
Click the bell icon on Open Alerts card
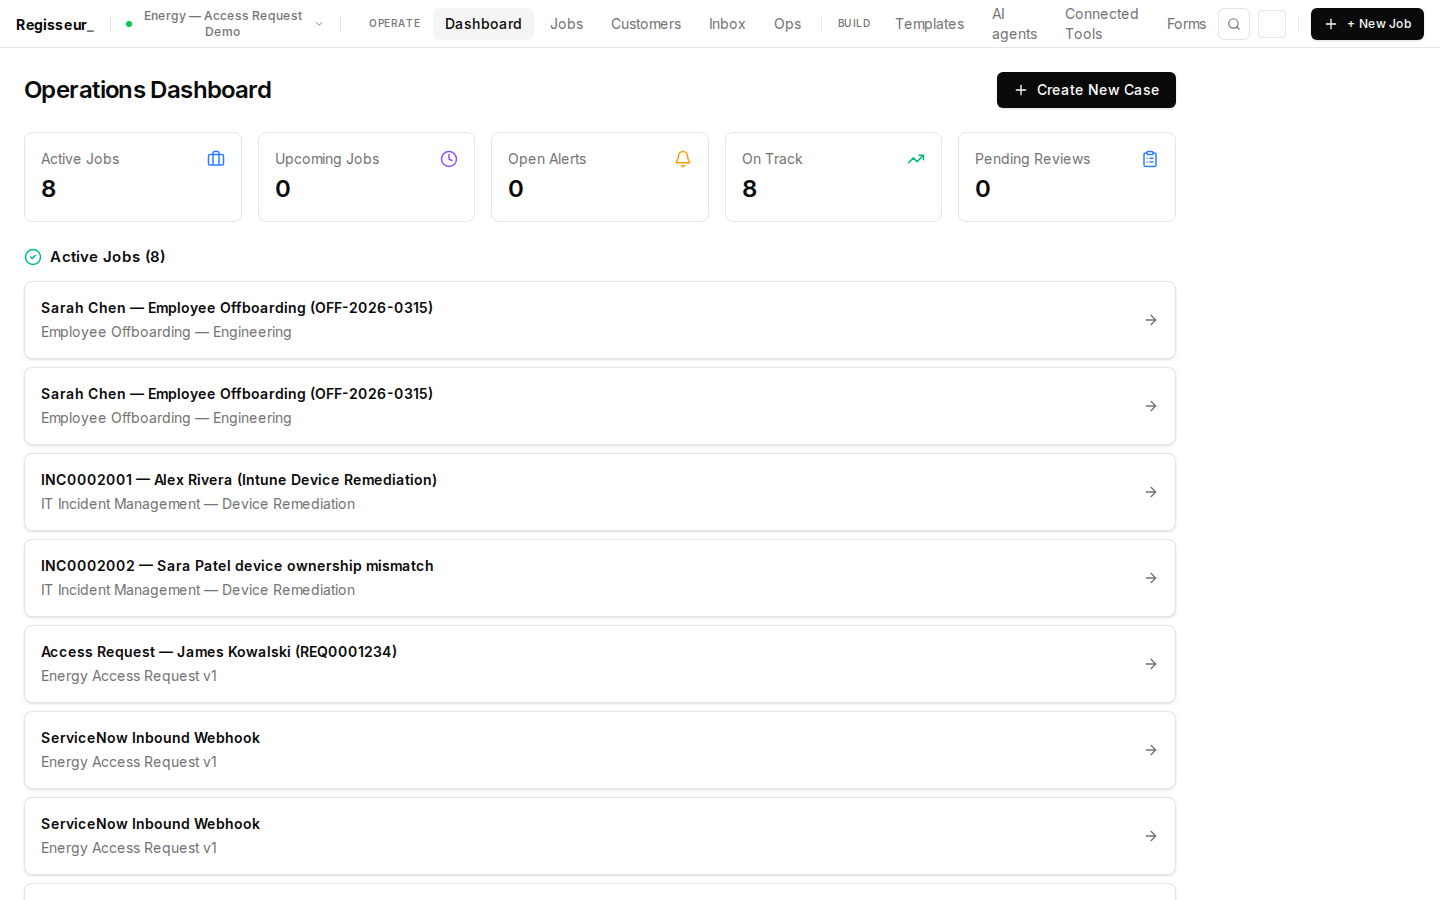683,159
